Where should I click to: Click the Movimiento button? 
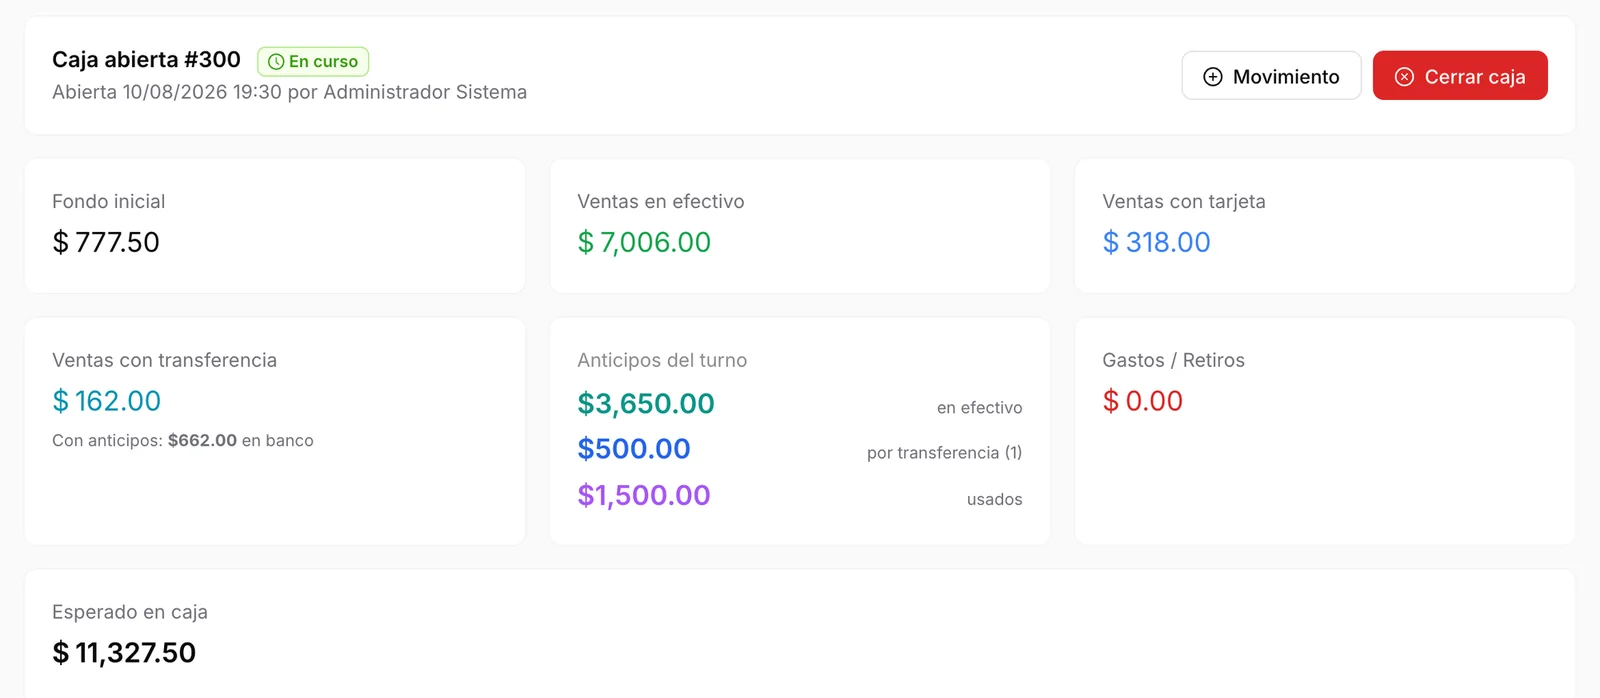(x=1271, y=76)
